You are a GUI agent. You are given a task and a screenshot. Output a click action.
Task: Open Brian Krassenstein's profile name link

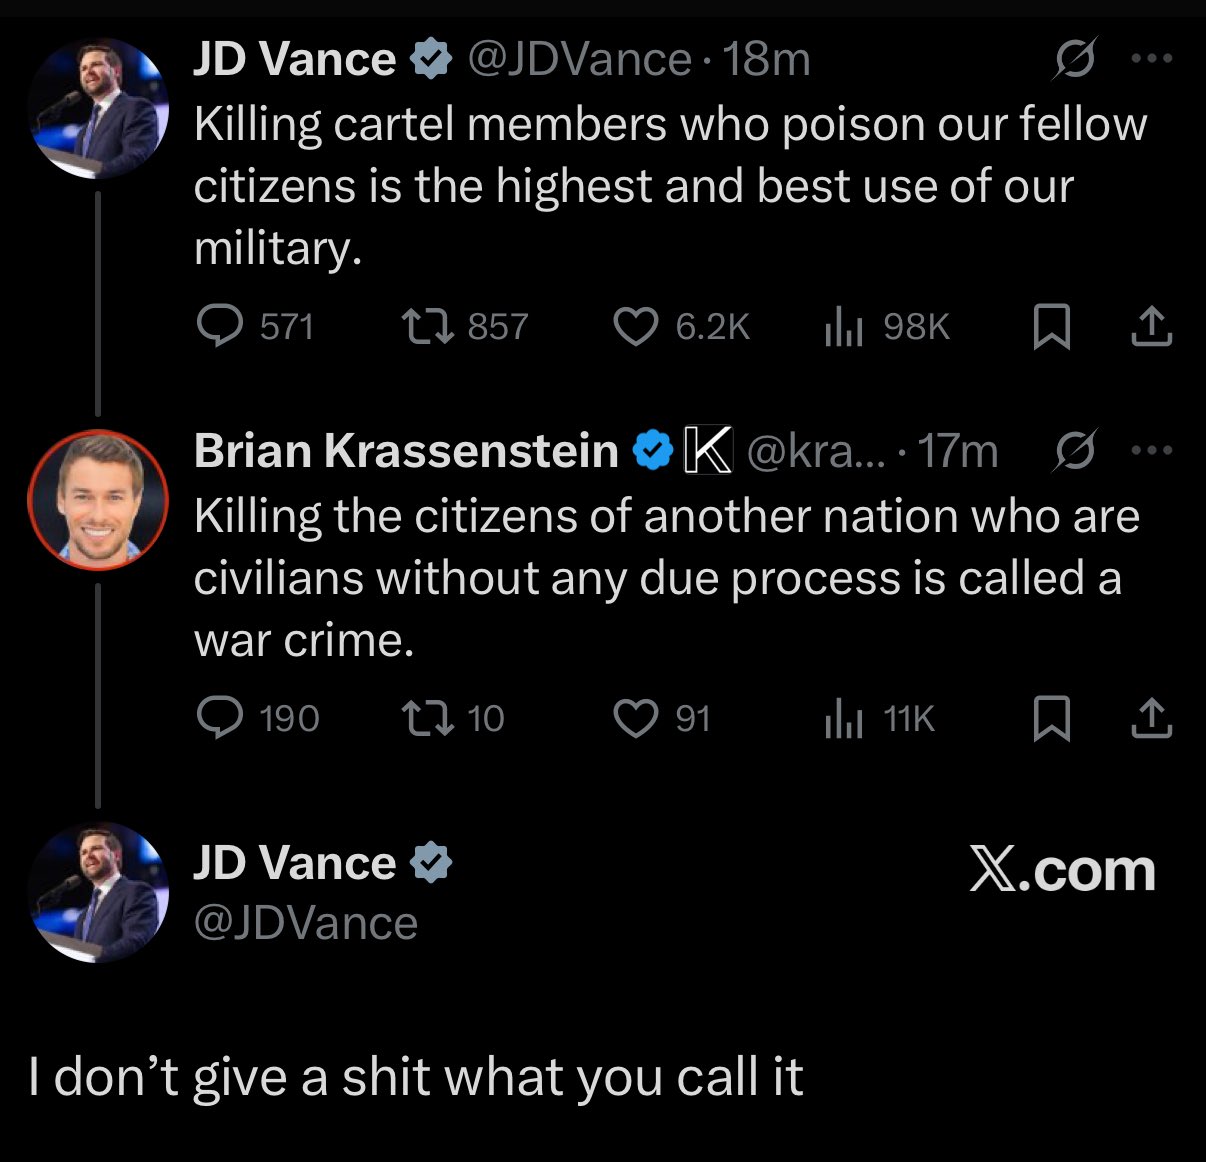point(406,451)
